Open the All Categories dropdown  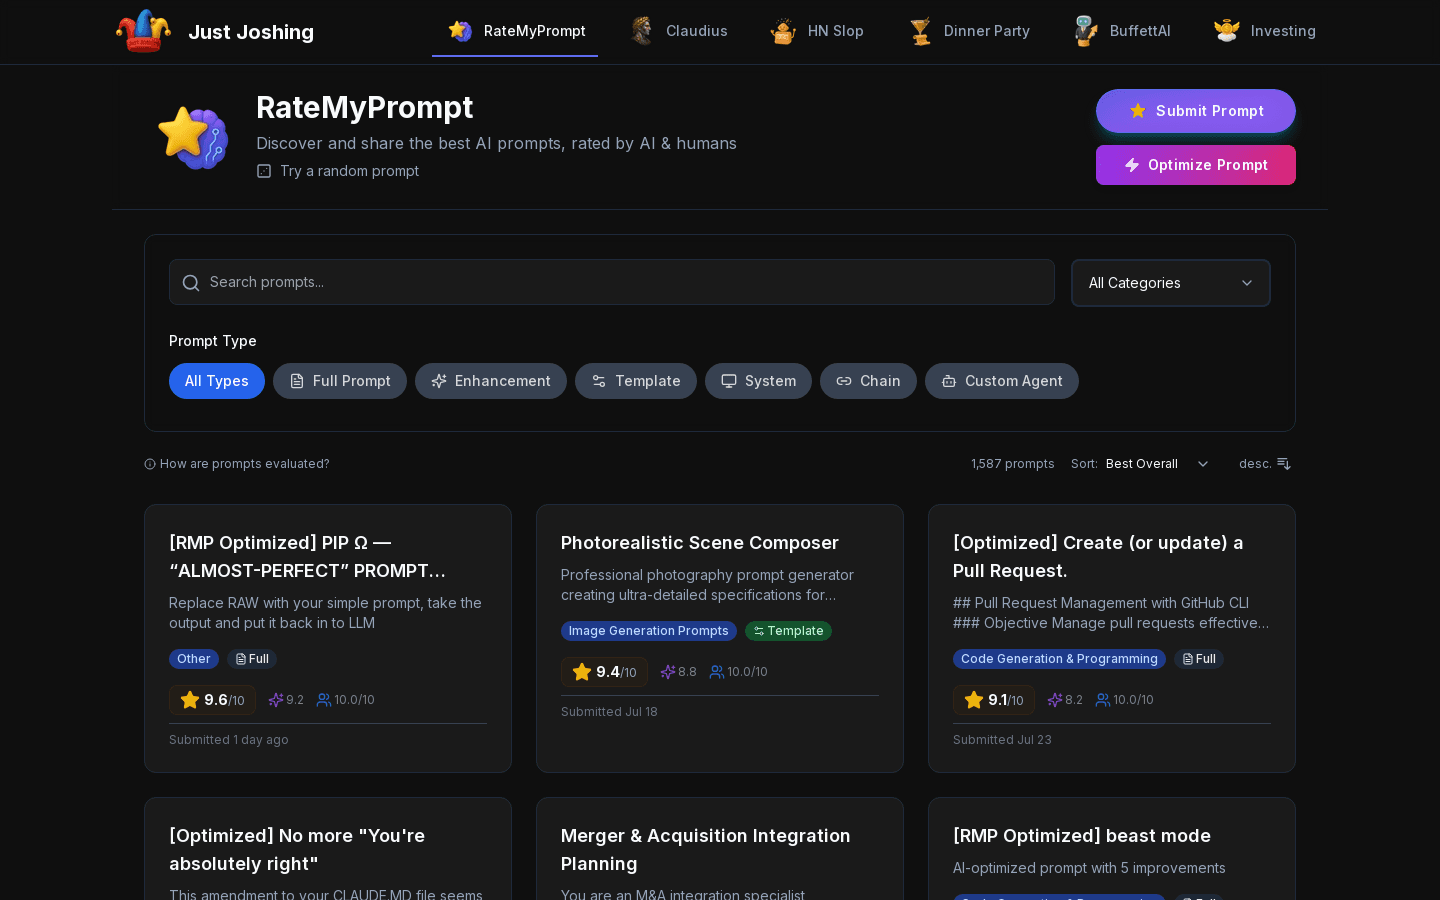click(1170, 283)
